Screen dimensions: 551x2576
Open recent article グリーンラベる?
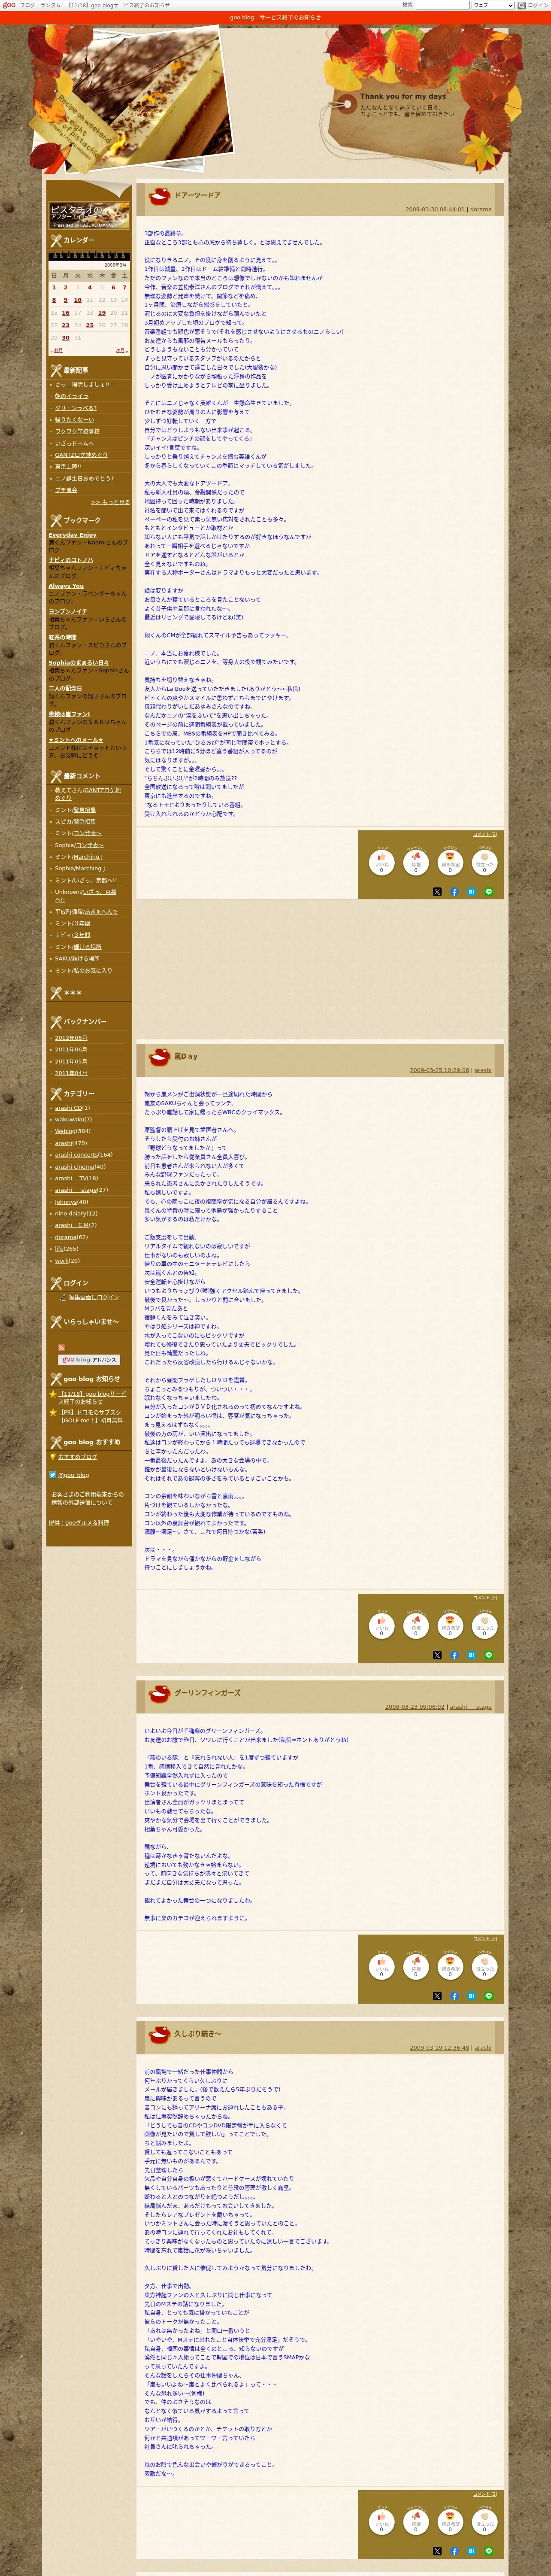coord(76,408)
